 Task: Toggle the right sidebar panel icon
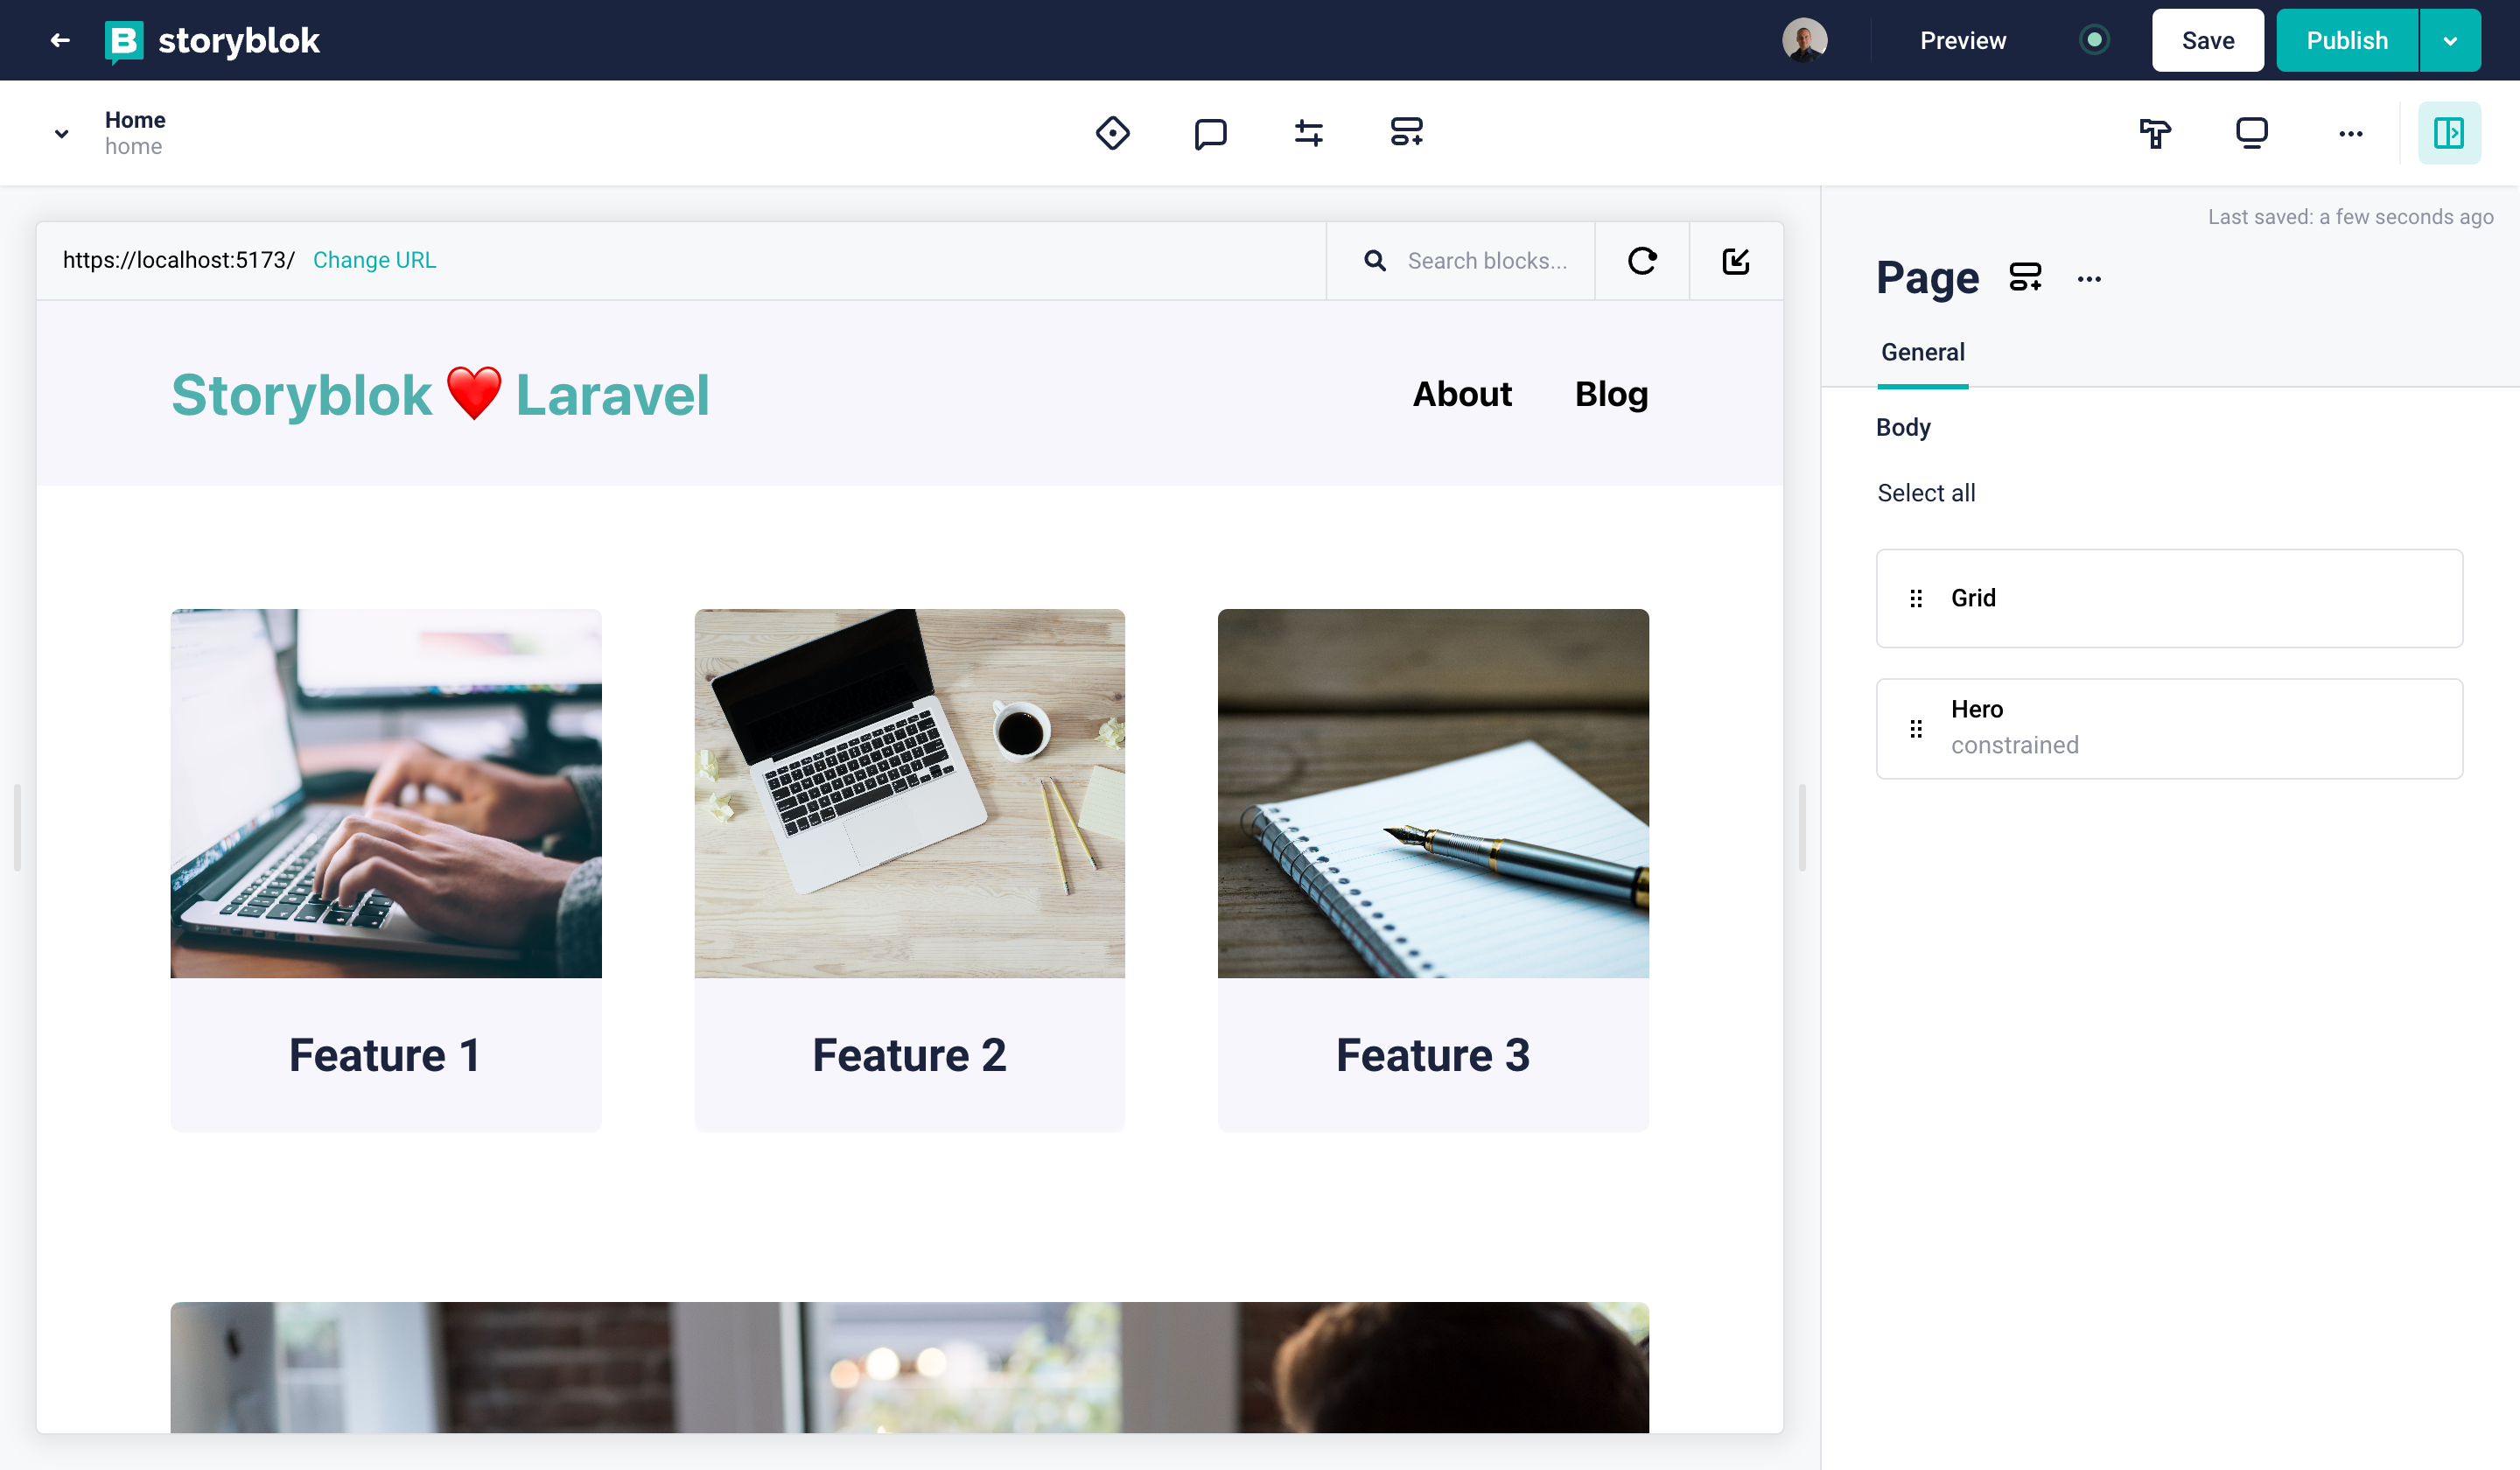[2448, 132]
